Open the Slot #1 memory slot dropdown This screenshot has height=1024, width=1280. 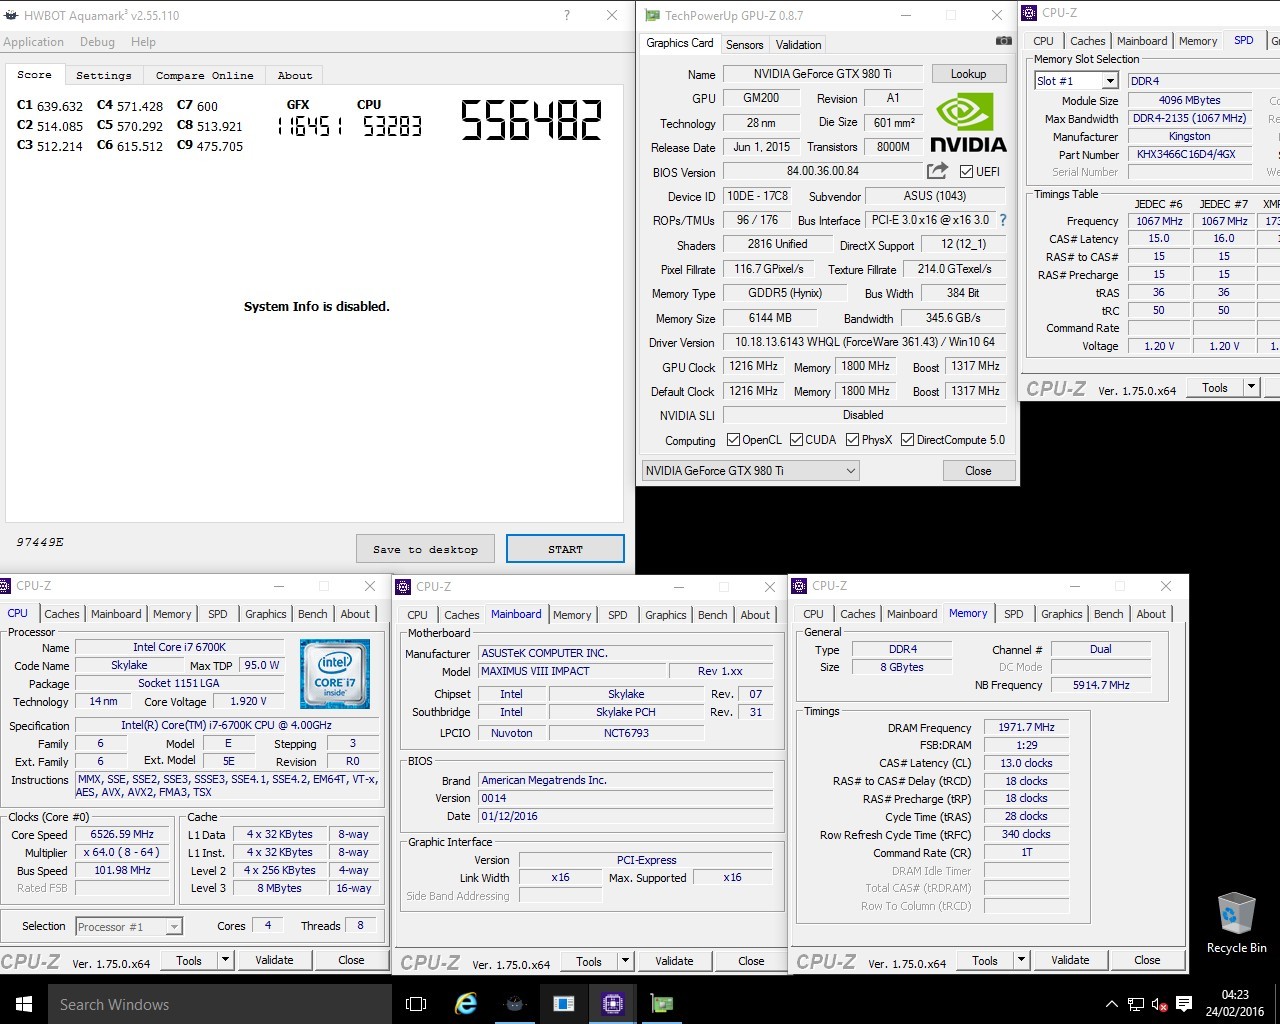pos(1078,81)
